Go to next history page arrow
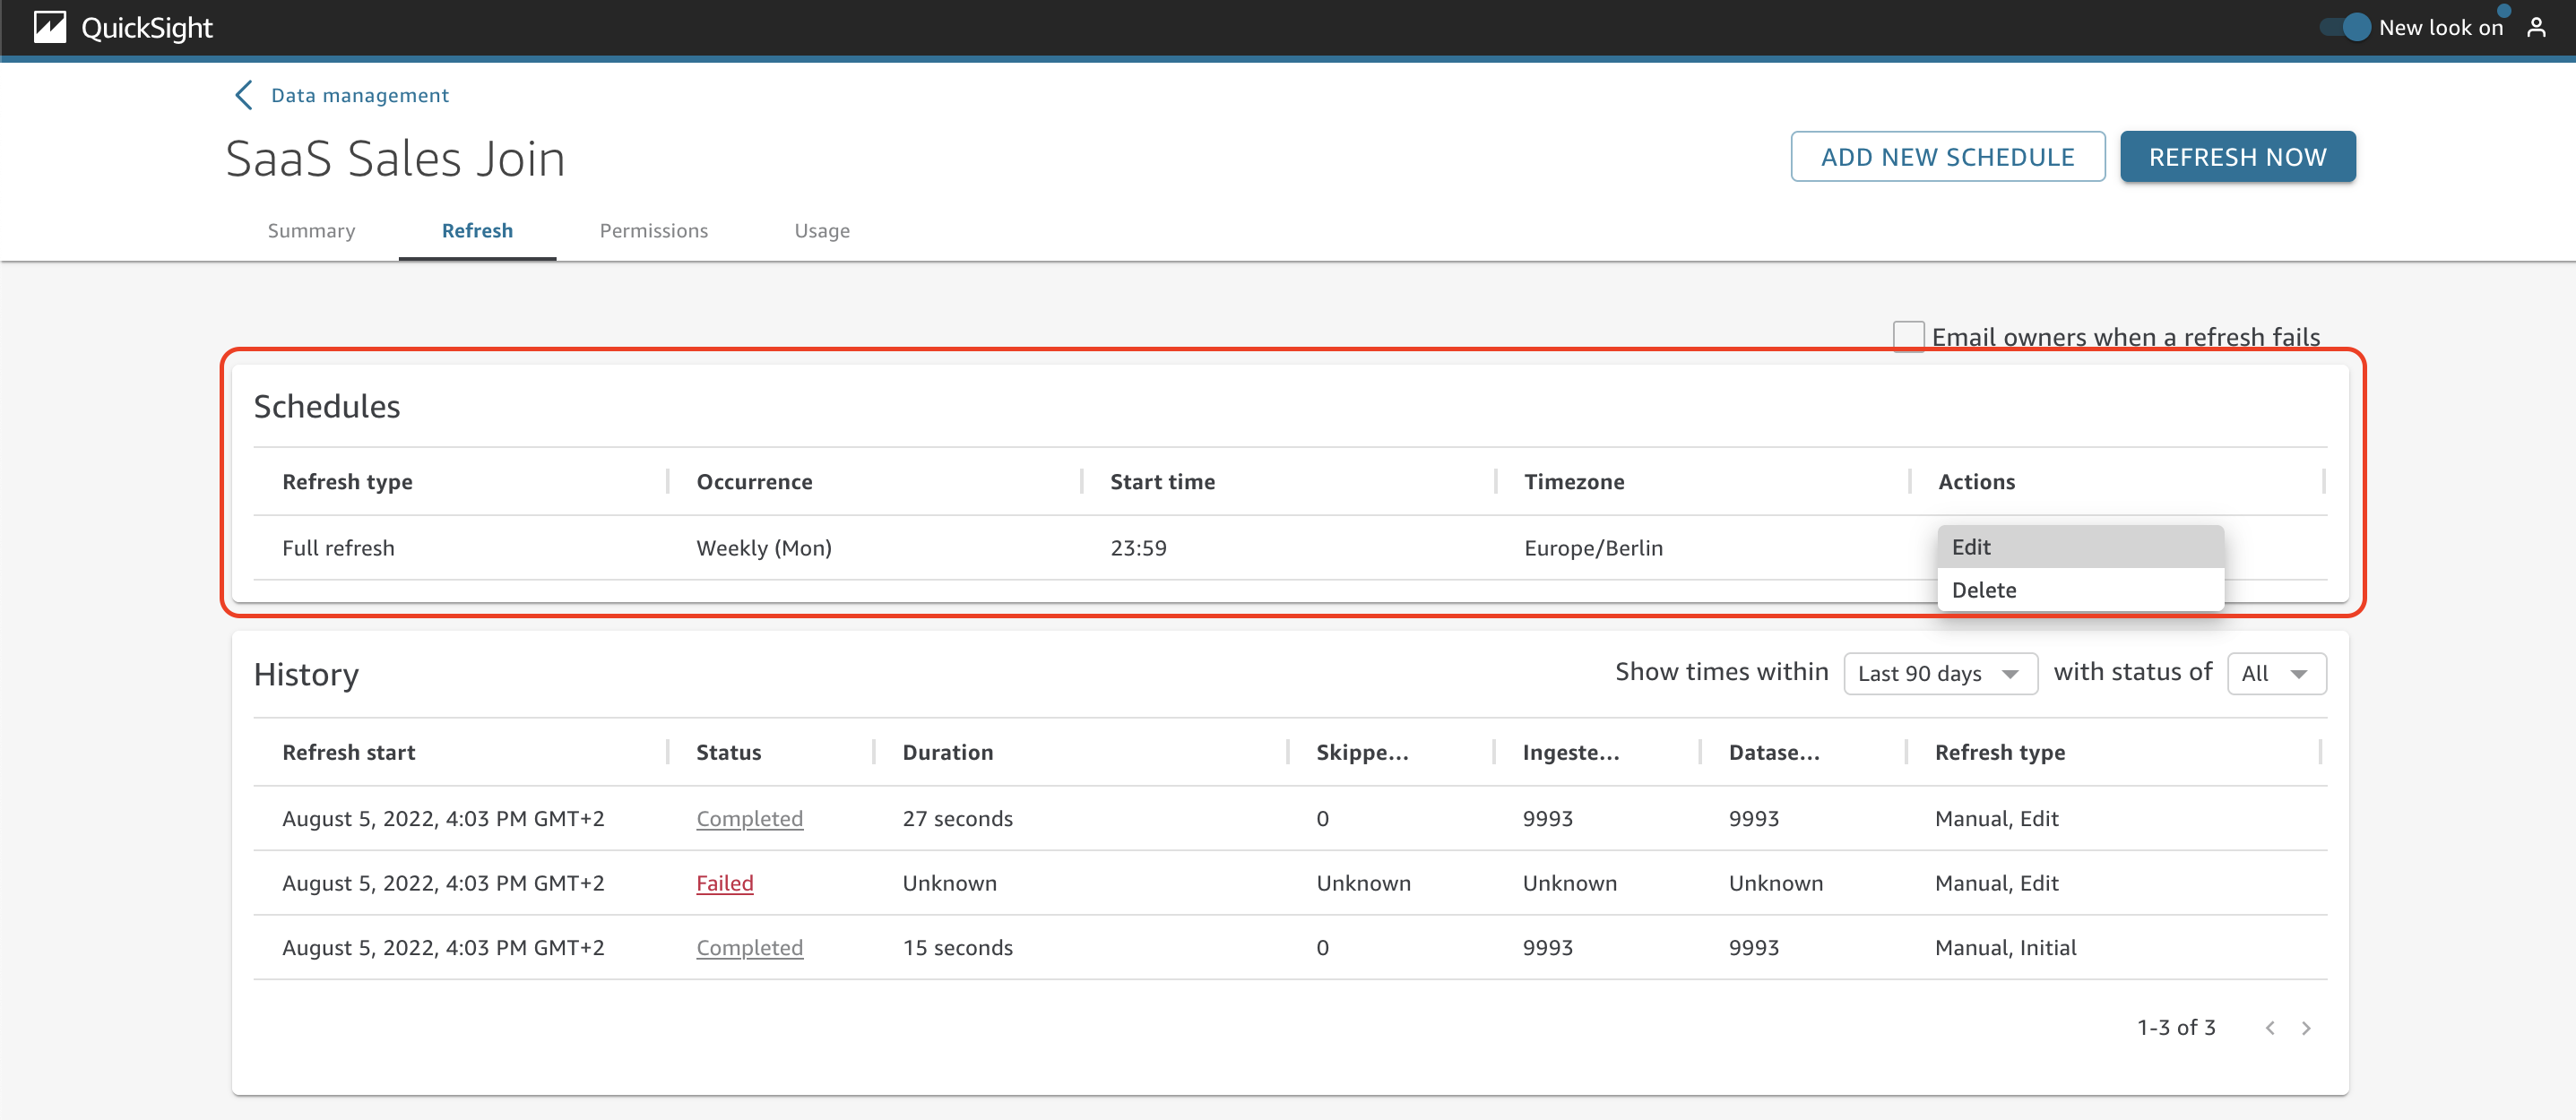 (2306, 1028)
